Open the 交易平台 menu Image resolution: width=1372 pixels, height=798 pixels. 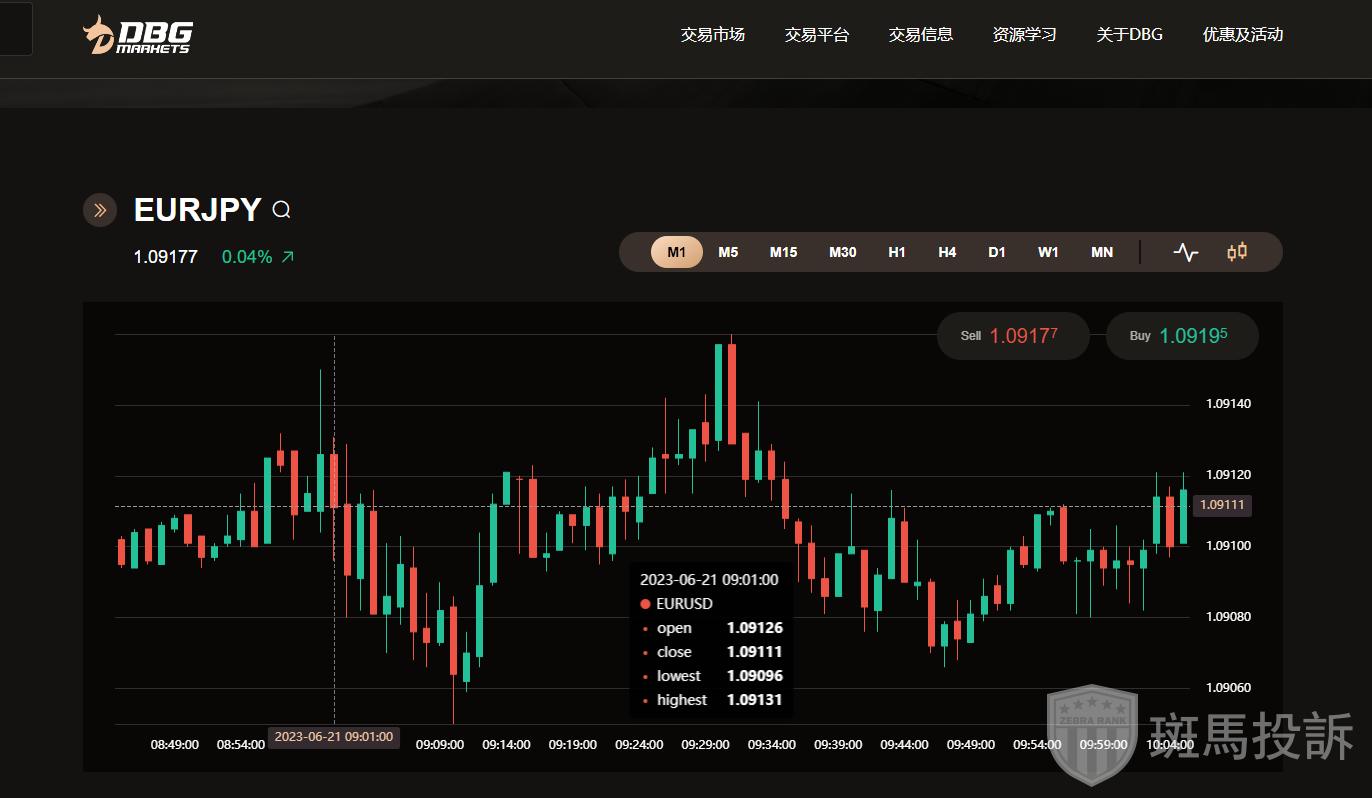pos(817,35)
